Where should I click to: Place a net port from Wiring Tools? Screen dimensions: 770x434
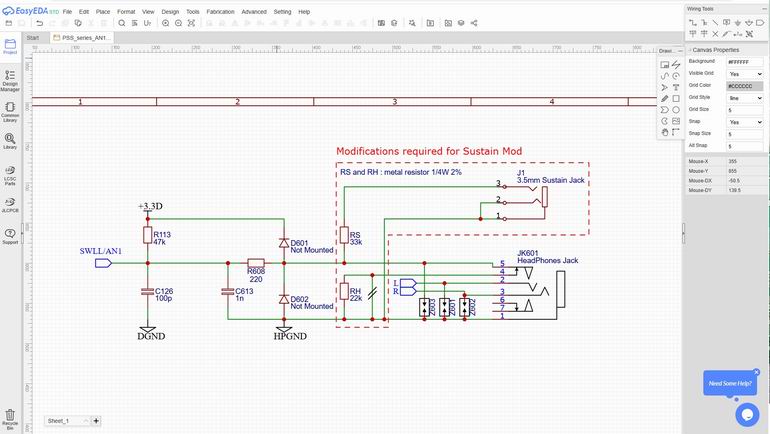(760, 23)
